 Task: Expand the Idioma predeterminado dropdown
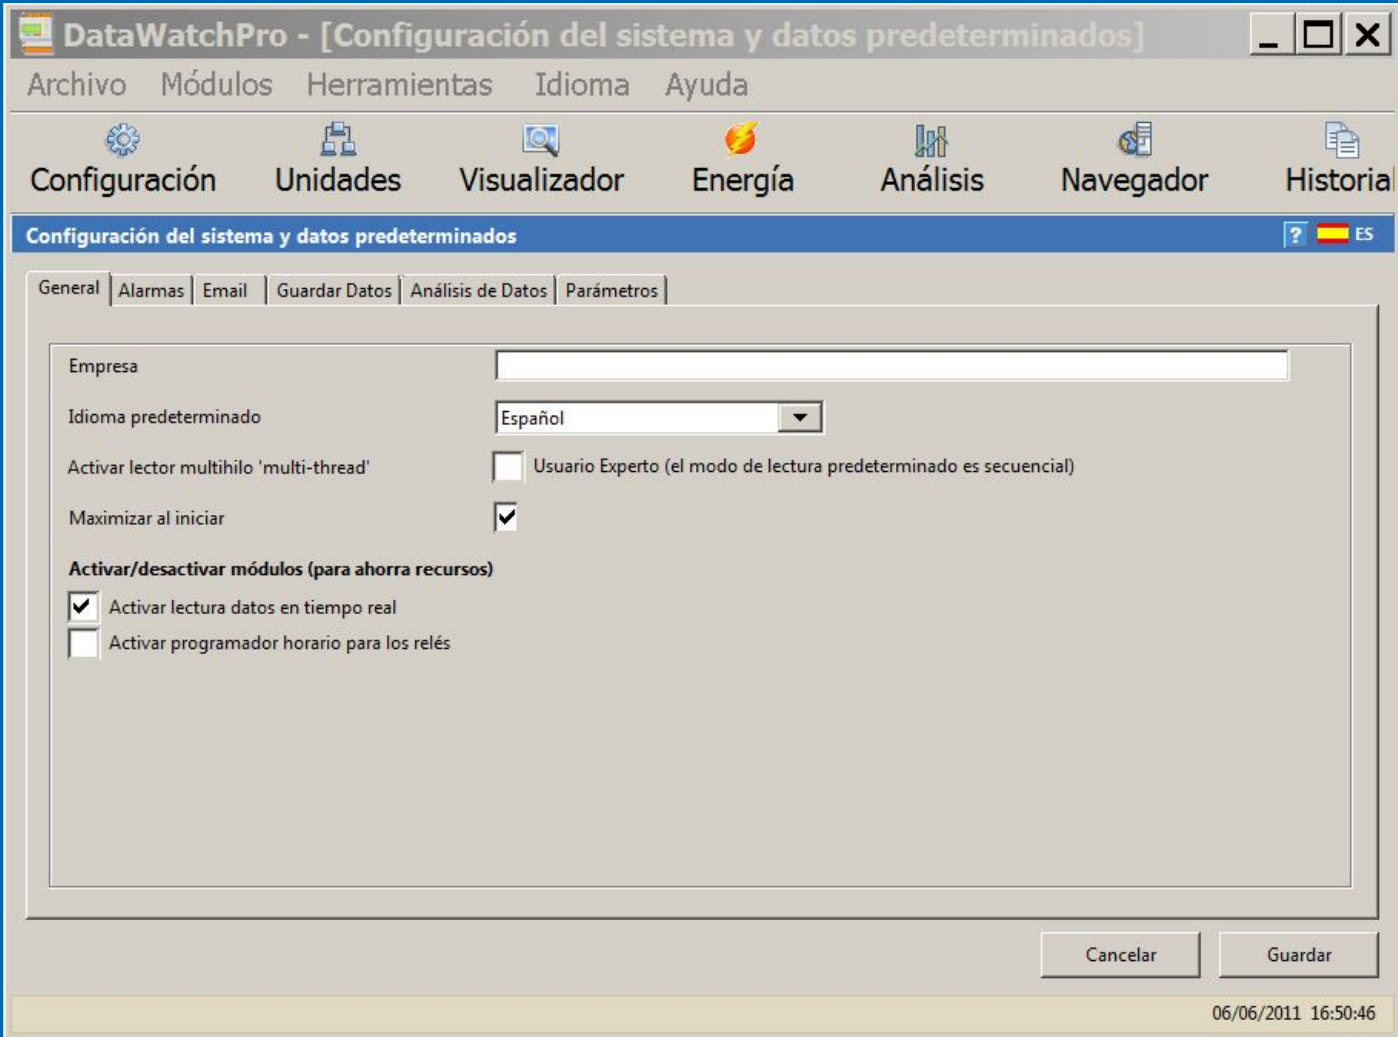(x=800, y=418)
